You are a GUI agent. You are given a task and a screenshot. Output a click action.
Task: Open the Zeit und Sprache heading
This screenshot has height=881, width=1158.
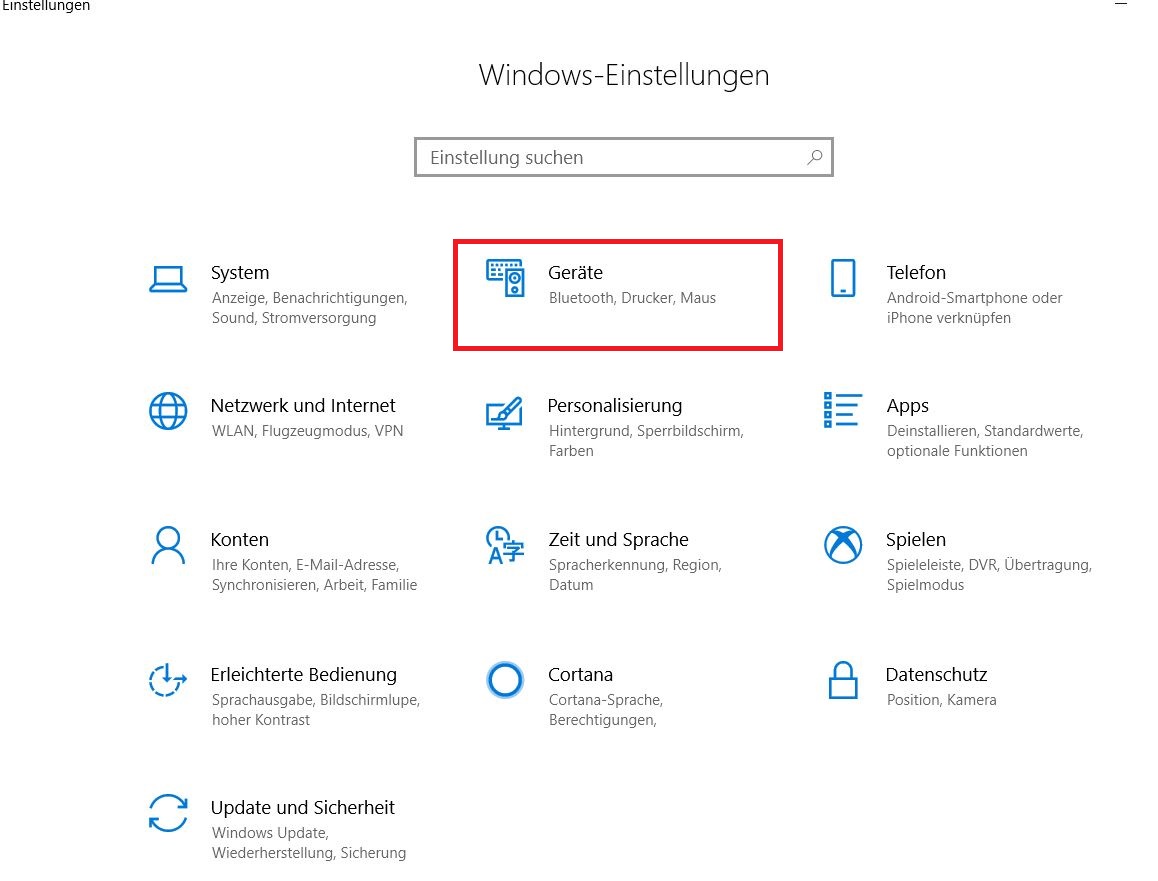point(618,540)
